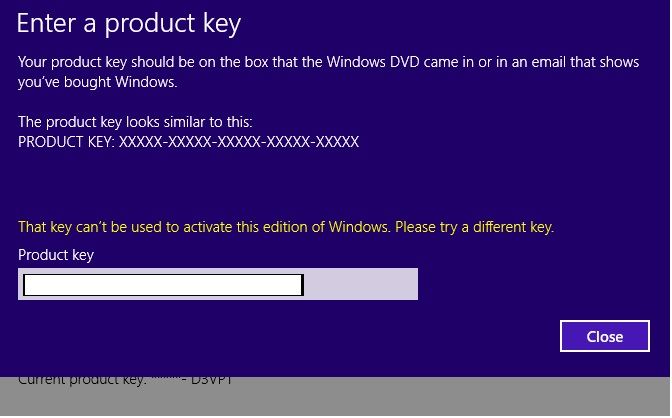This screenshot has width=672, height=418.
Task: Select the "Enter a product key" heading
Action: tap(129, 24)
